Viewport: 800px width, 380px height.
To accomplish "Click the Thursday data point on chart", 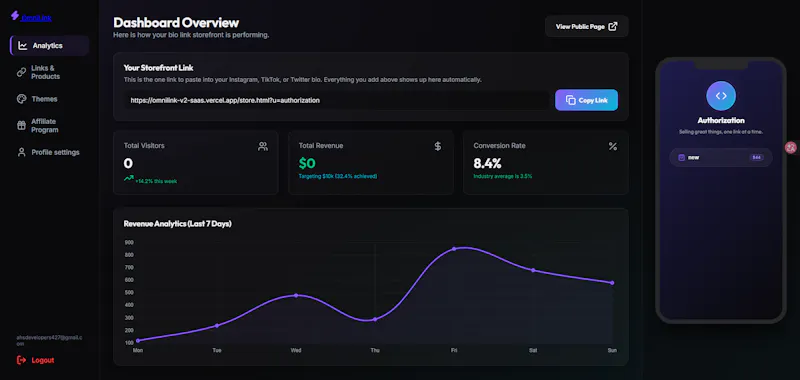I will pos(375,319).
